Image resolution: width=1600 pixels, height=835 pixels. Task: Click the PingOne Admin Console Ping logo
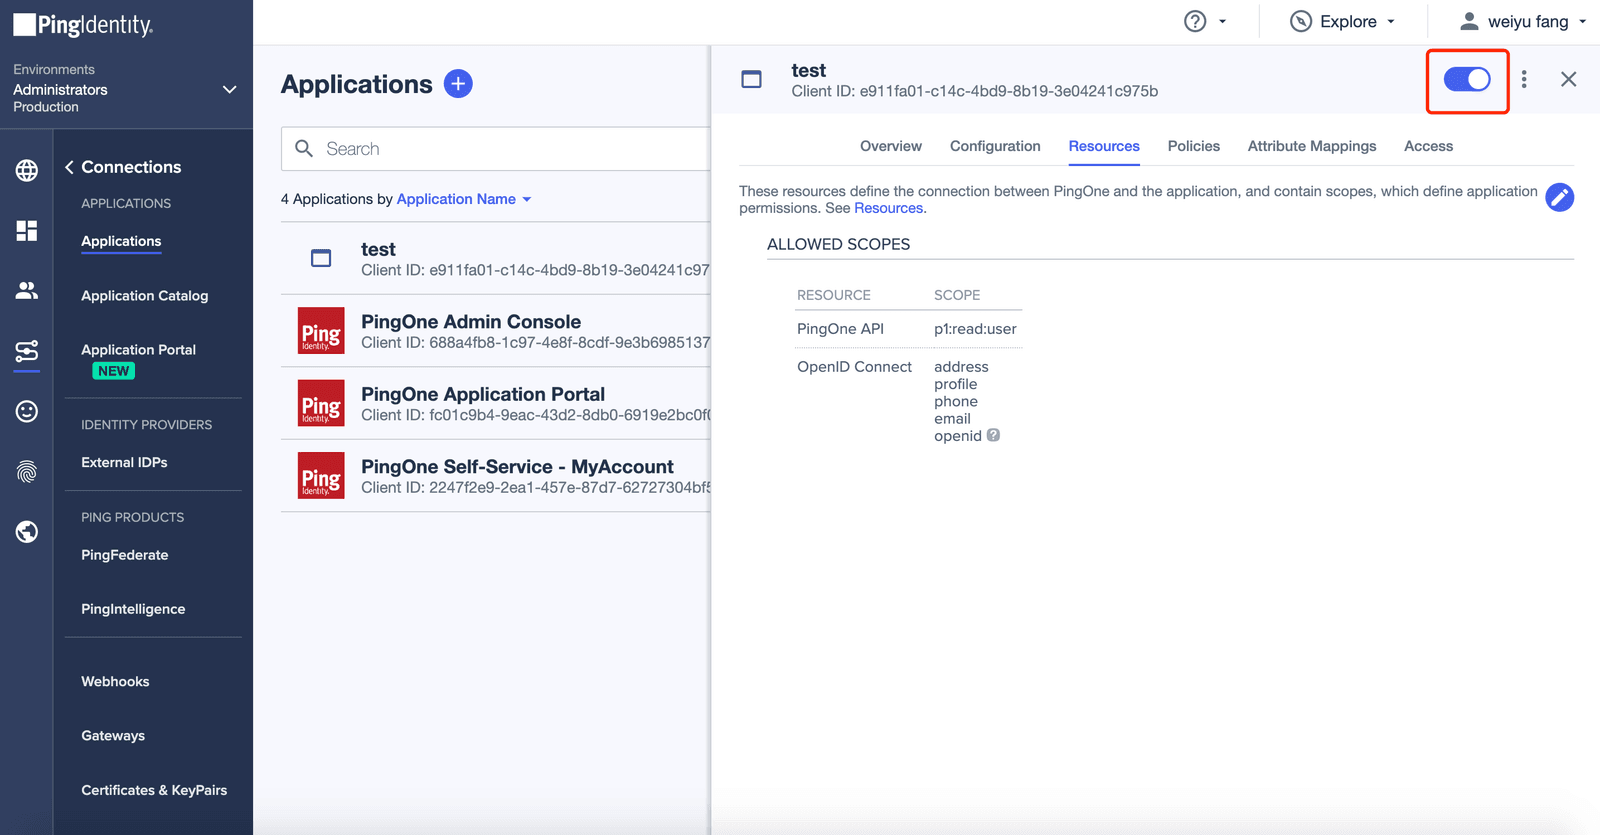tap(321, 330)
